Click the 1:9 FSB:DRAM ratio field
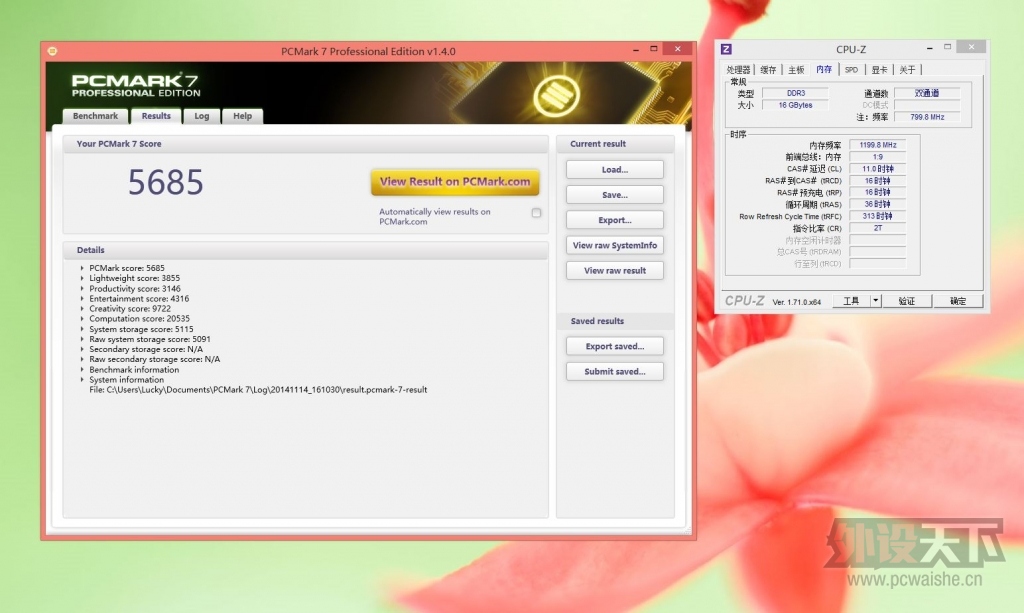 tap(878, 157)
